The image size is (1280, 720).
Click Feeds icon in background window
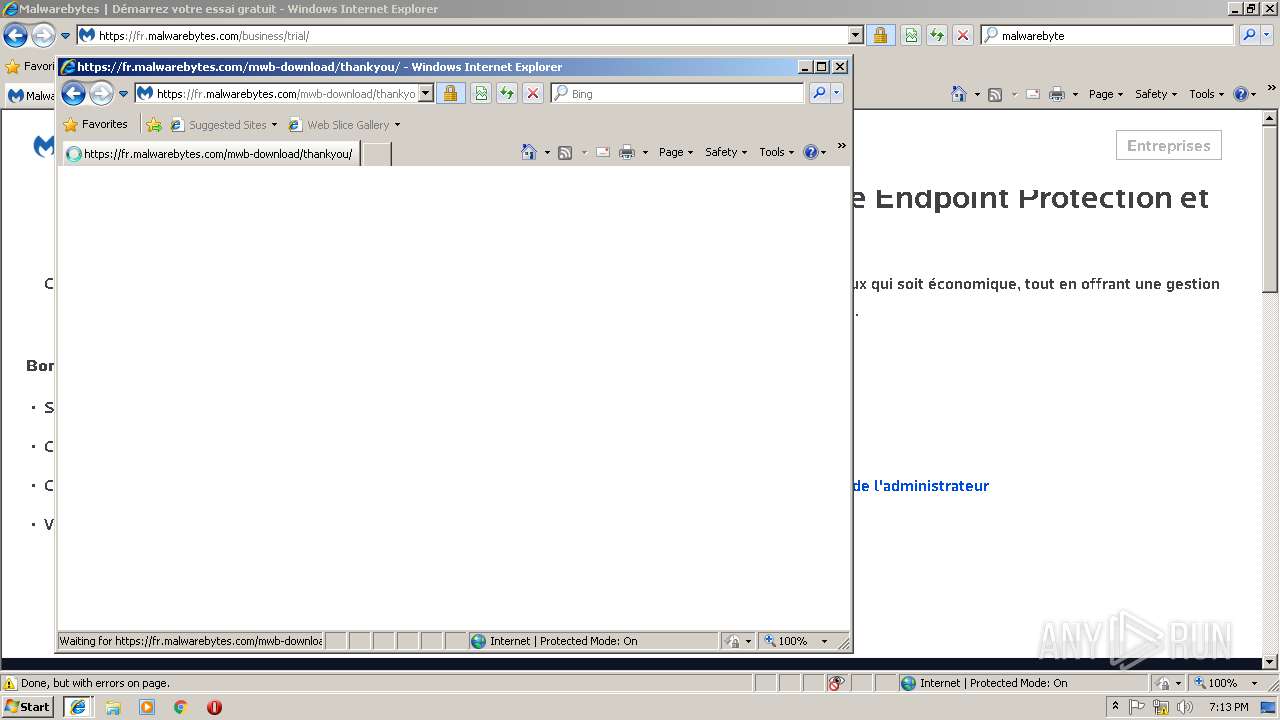tap(995, 94)
